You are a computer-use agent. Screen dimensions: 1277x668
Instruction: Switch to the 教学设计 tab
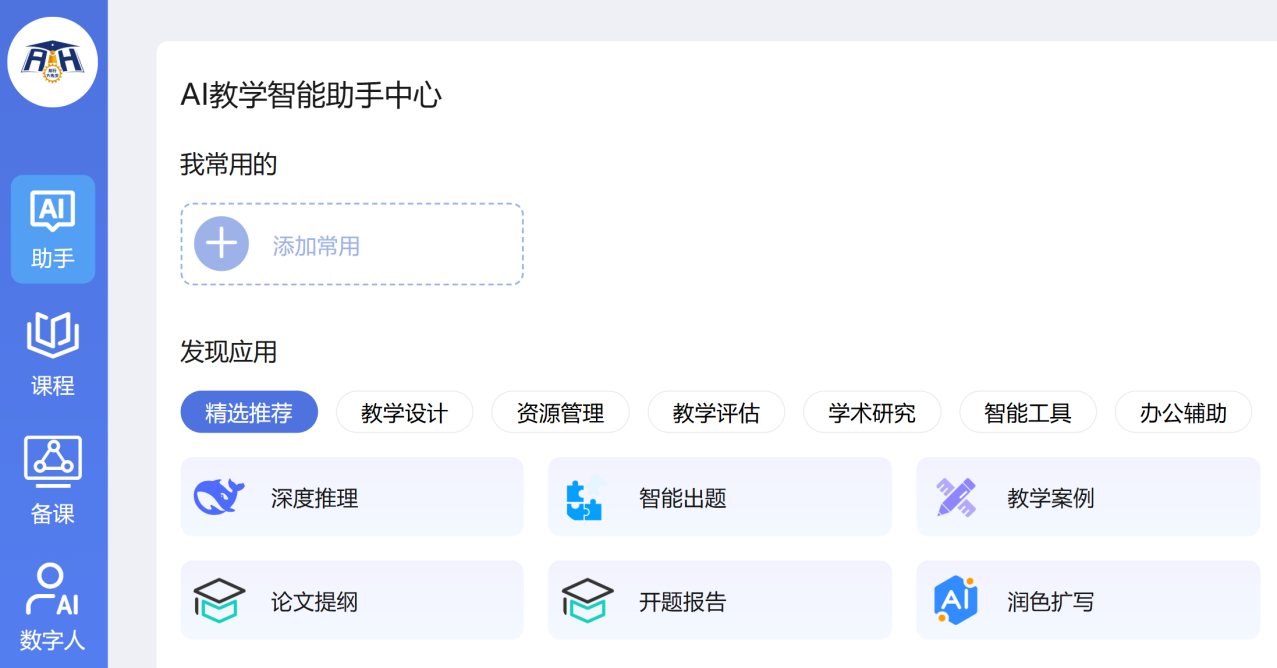[404, 413]
